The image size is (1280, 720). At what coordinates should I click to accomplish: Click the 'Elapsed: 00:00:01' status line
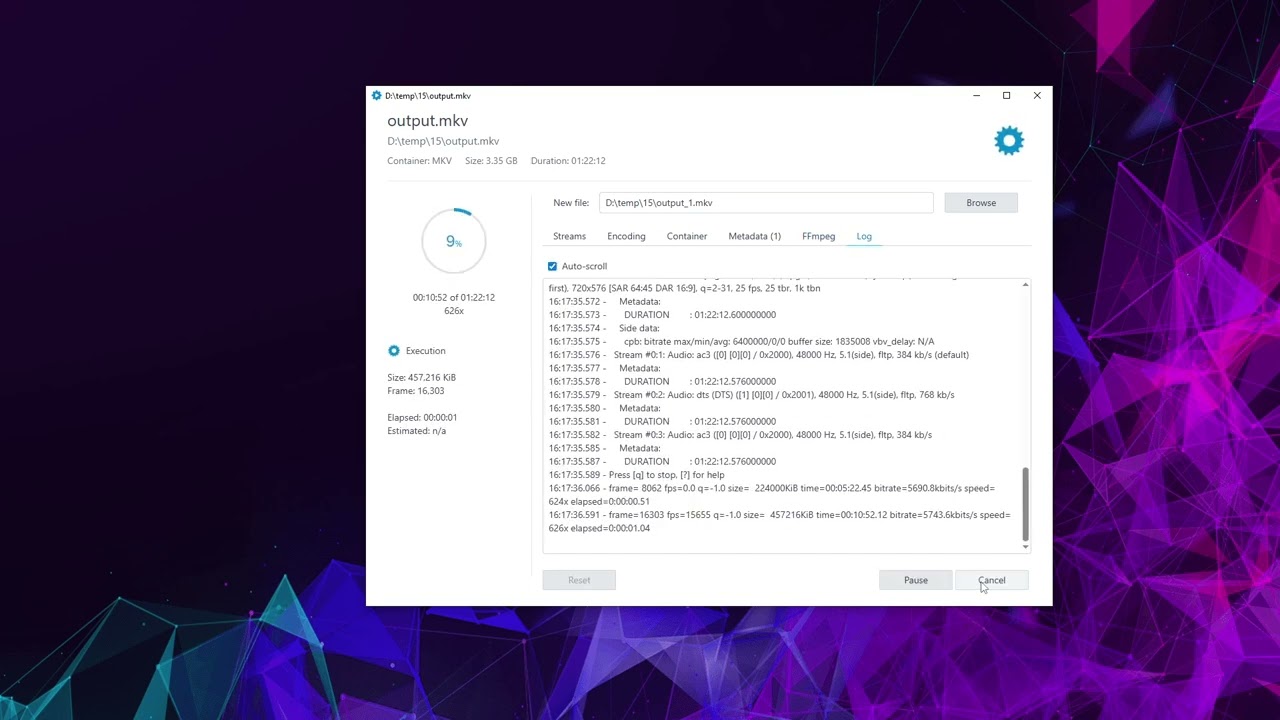click(x=422, y=417)
